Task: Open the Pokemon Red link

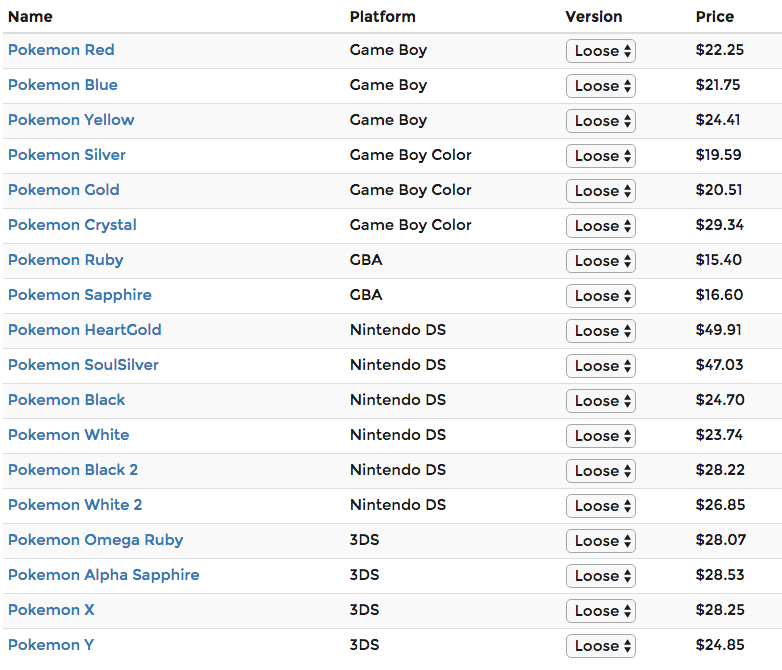Action: click(x=61, y=50)
